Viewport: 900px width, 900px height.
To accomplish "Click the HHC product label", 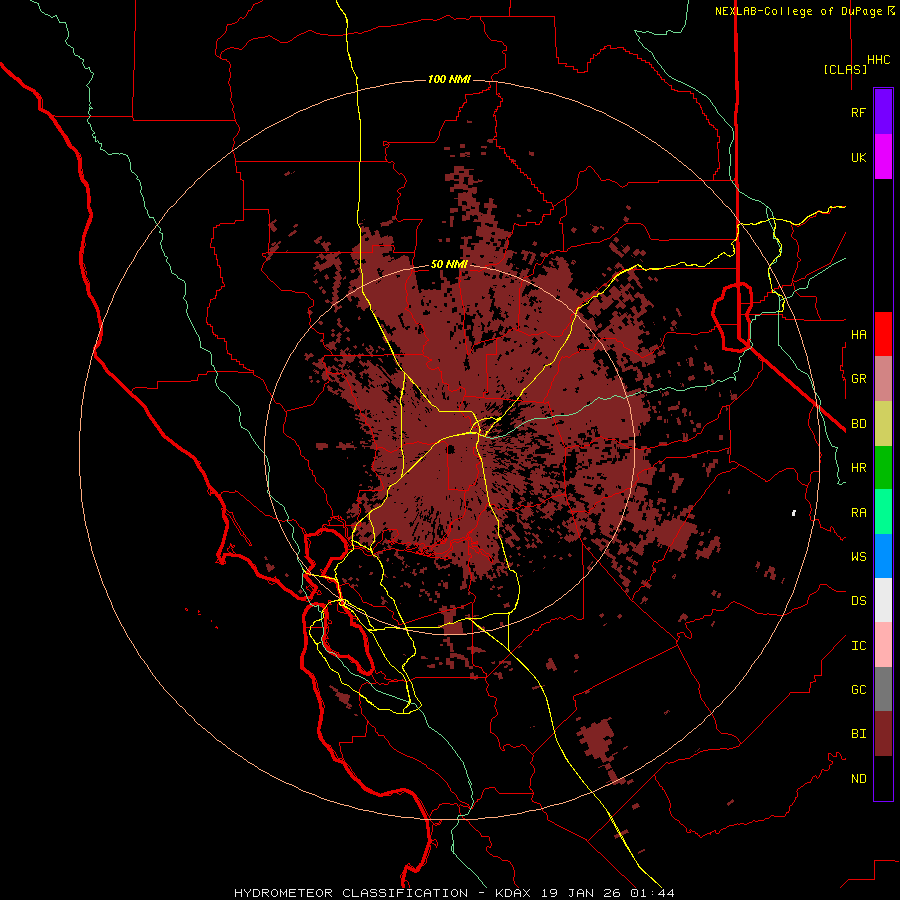I will click(878, 60).
